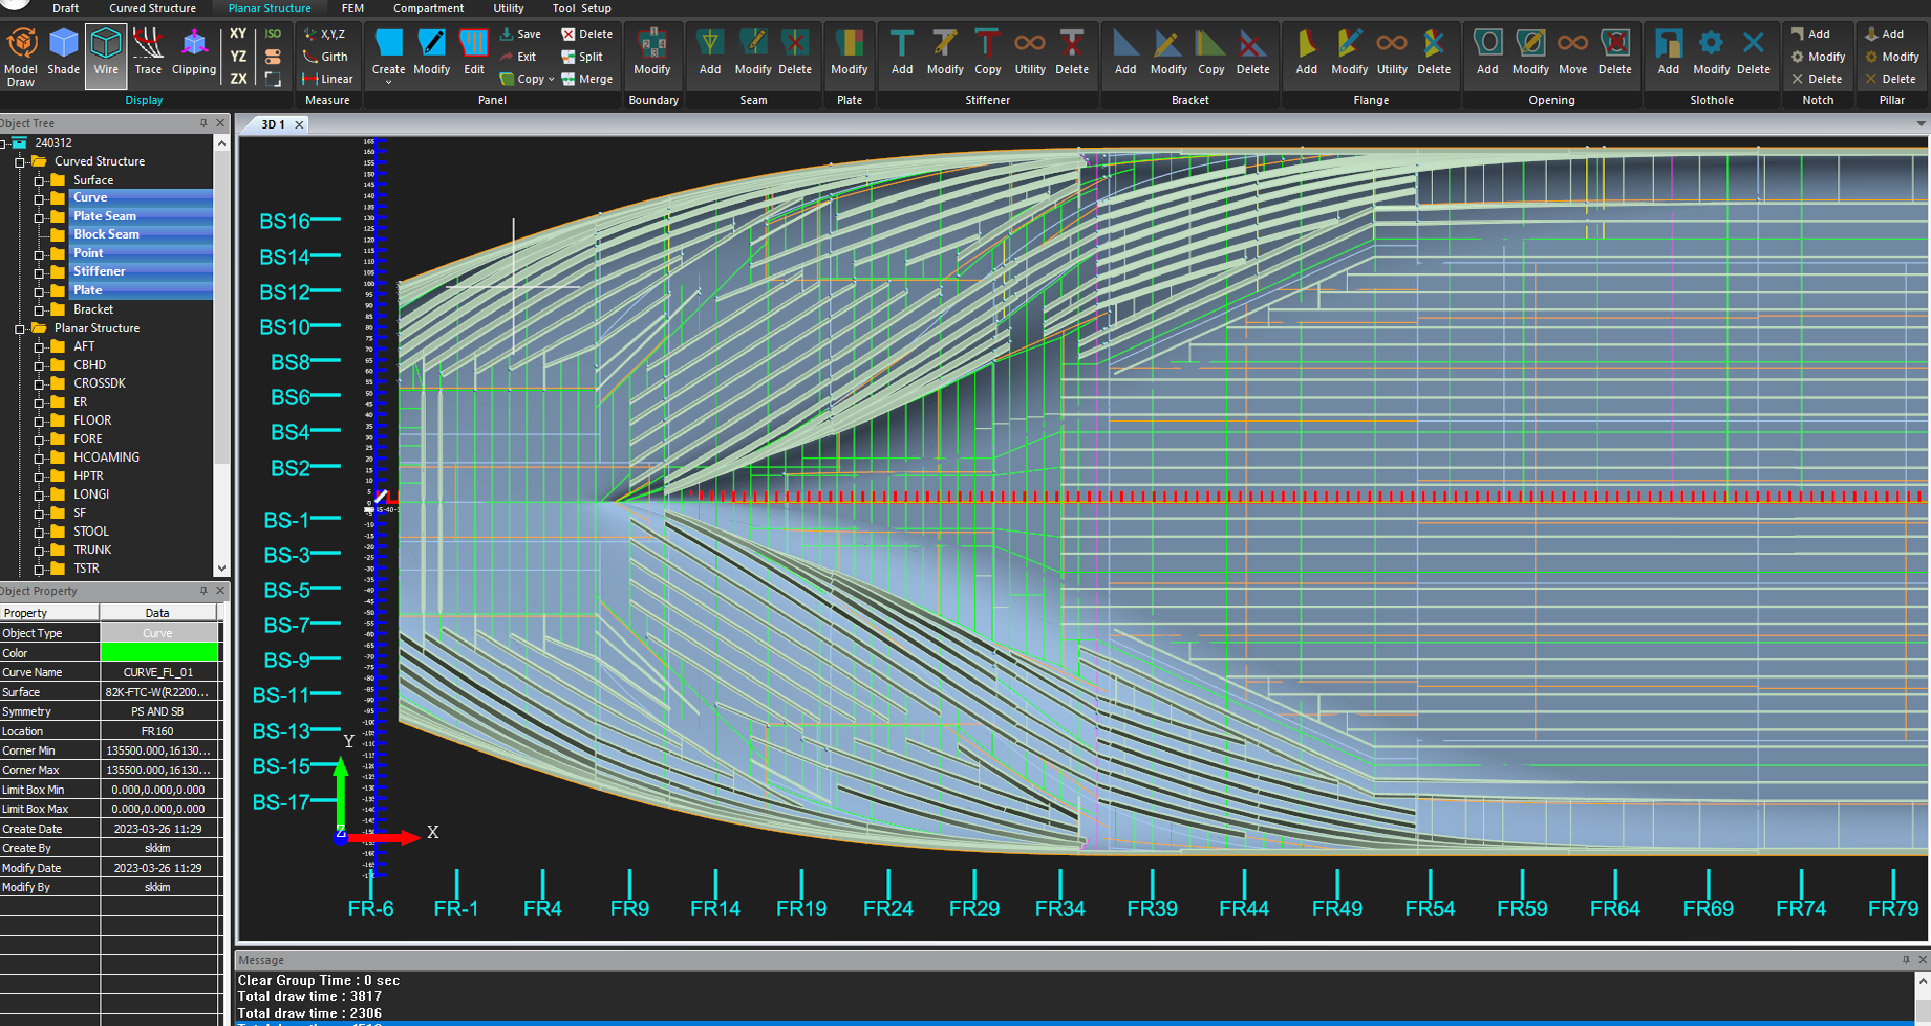Click the Save button in Panel group
The image size is (1931, 1026).
[x=520, y=34]
